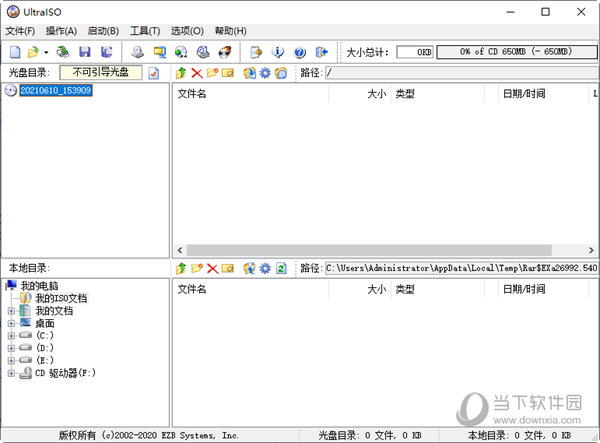Click the Compress ISO icon
The image size is (600, 443).
click(181, 52)
